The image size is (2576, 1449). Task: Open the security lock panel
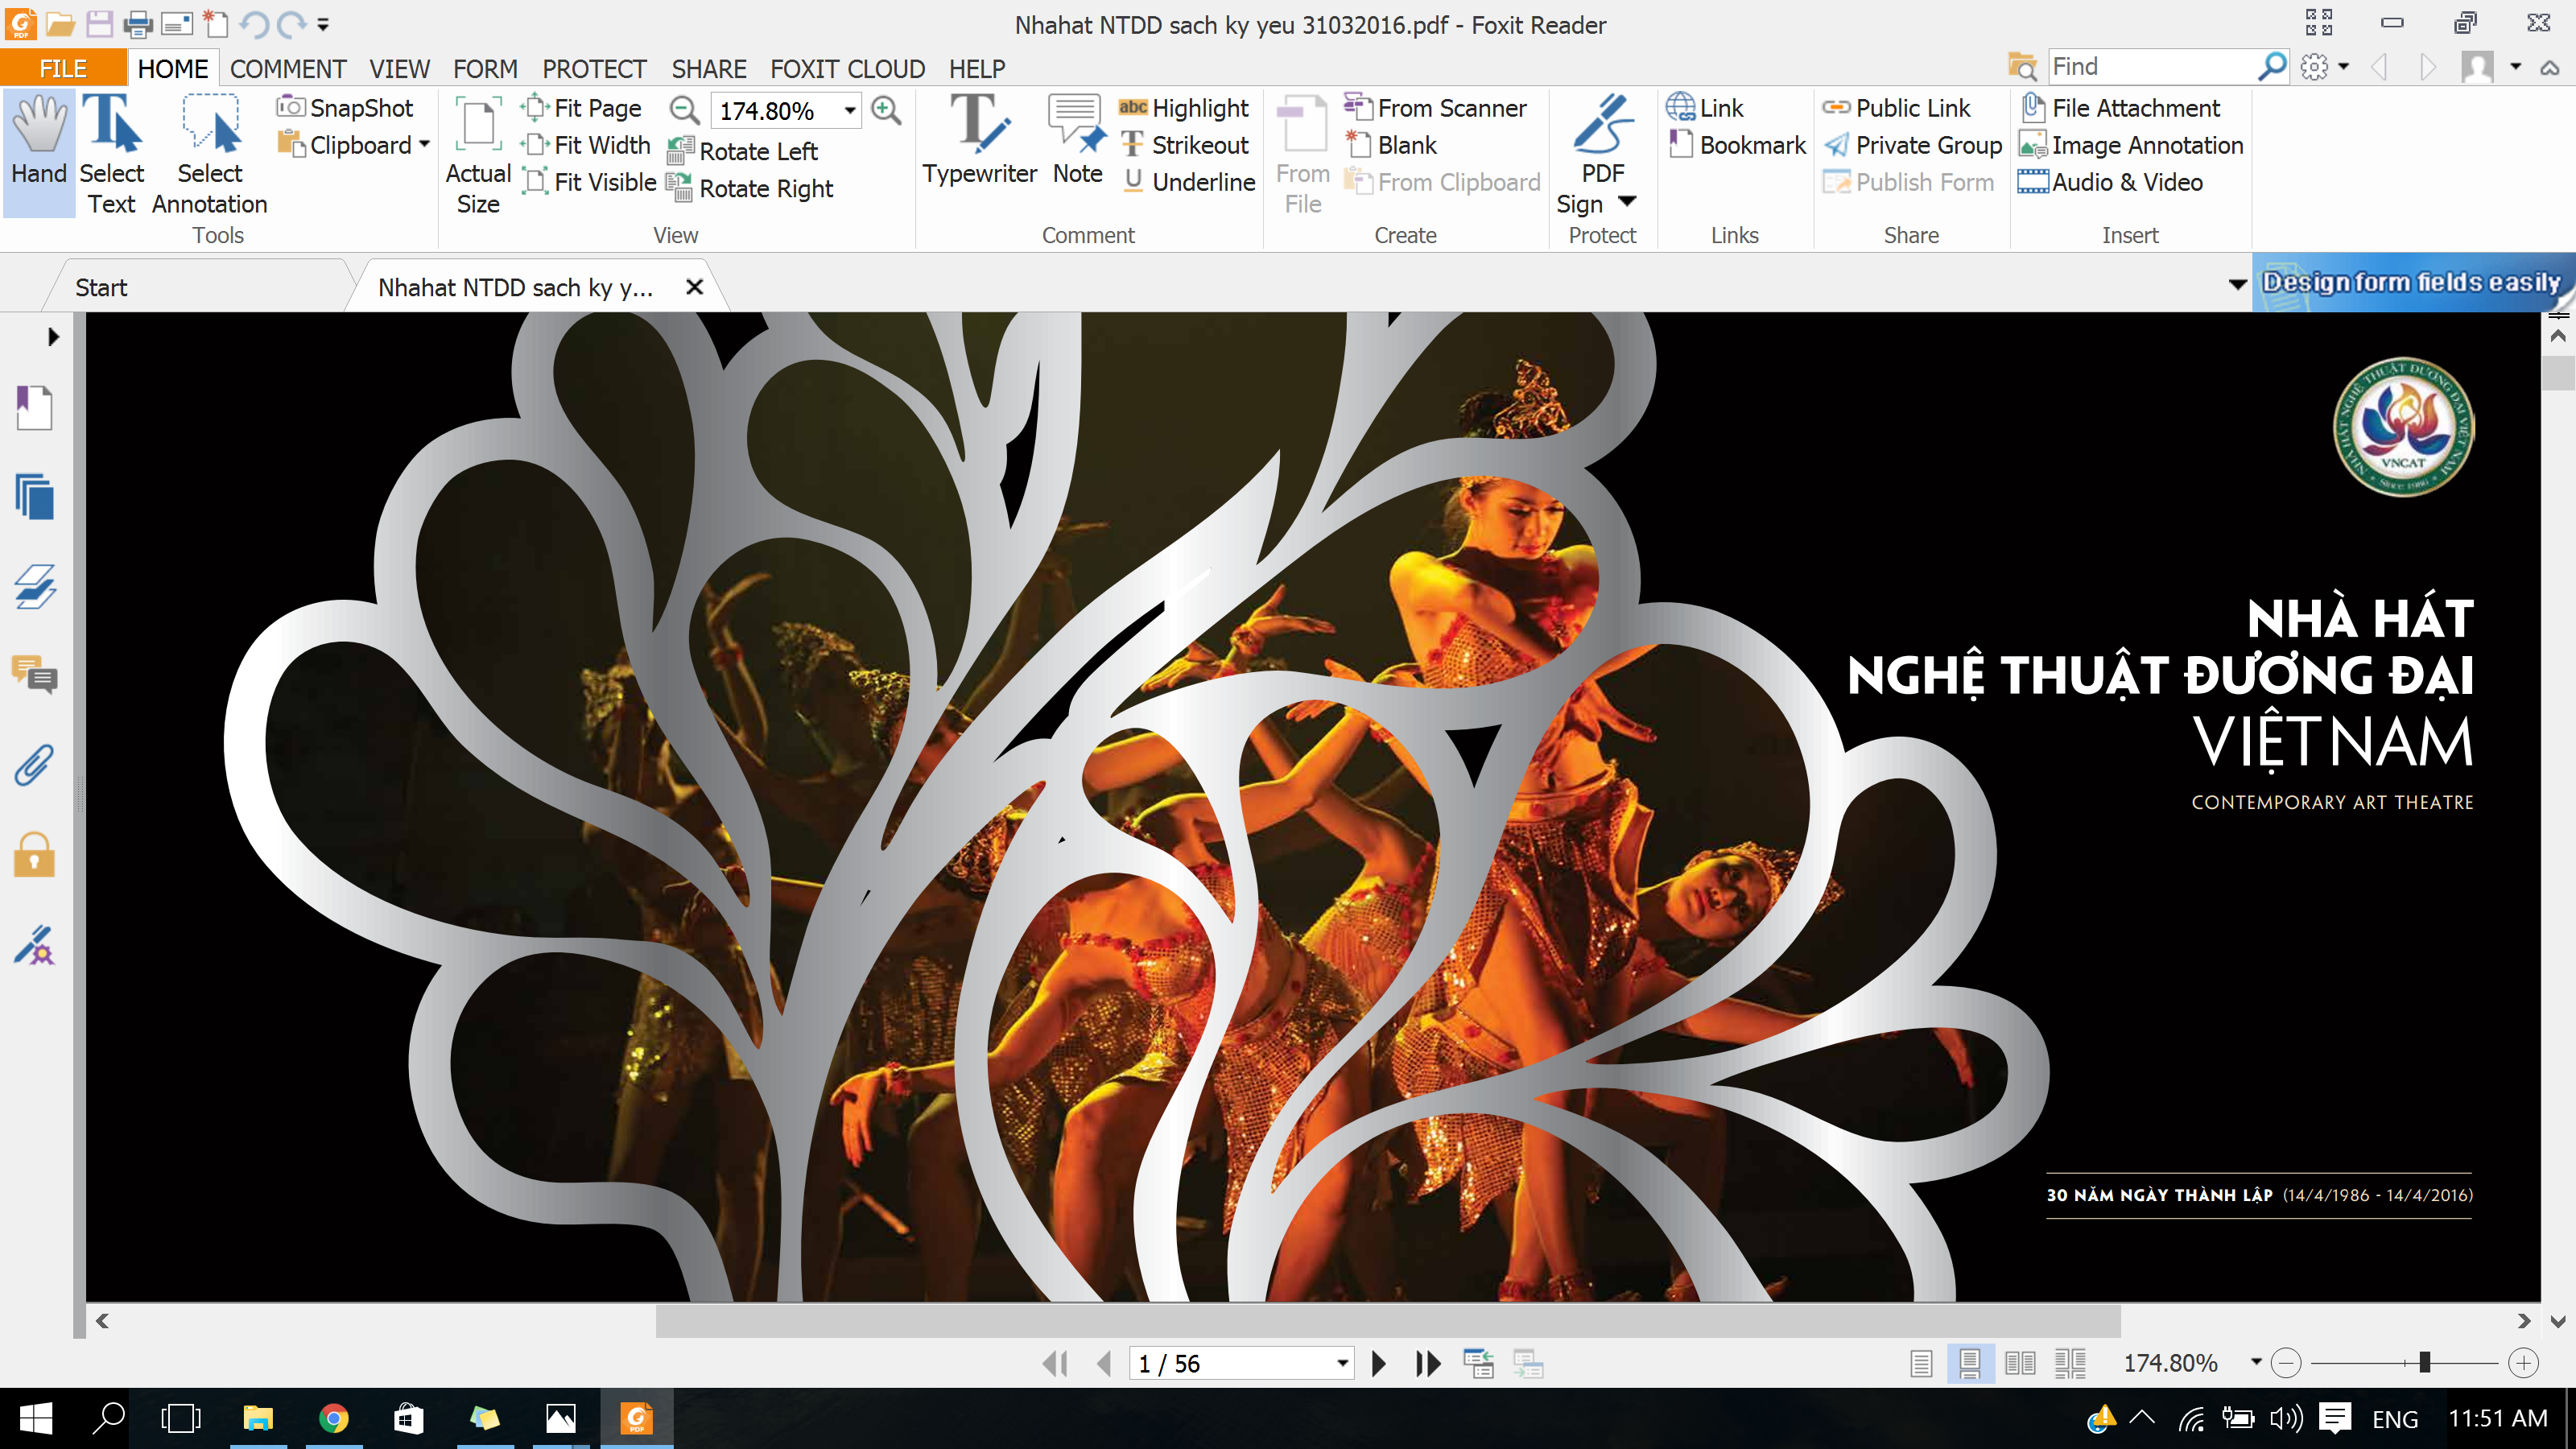click(34, 855)
